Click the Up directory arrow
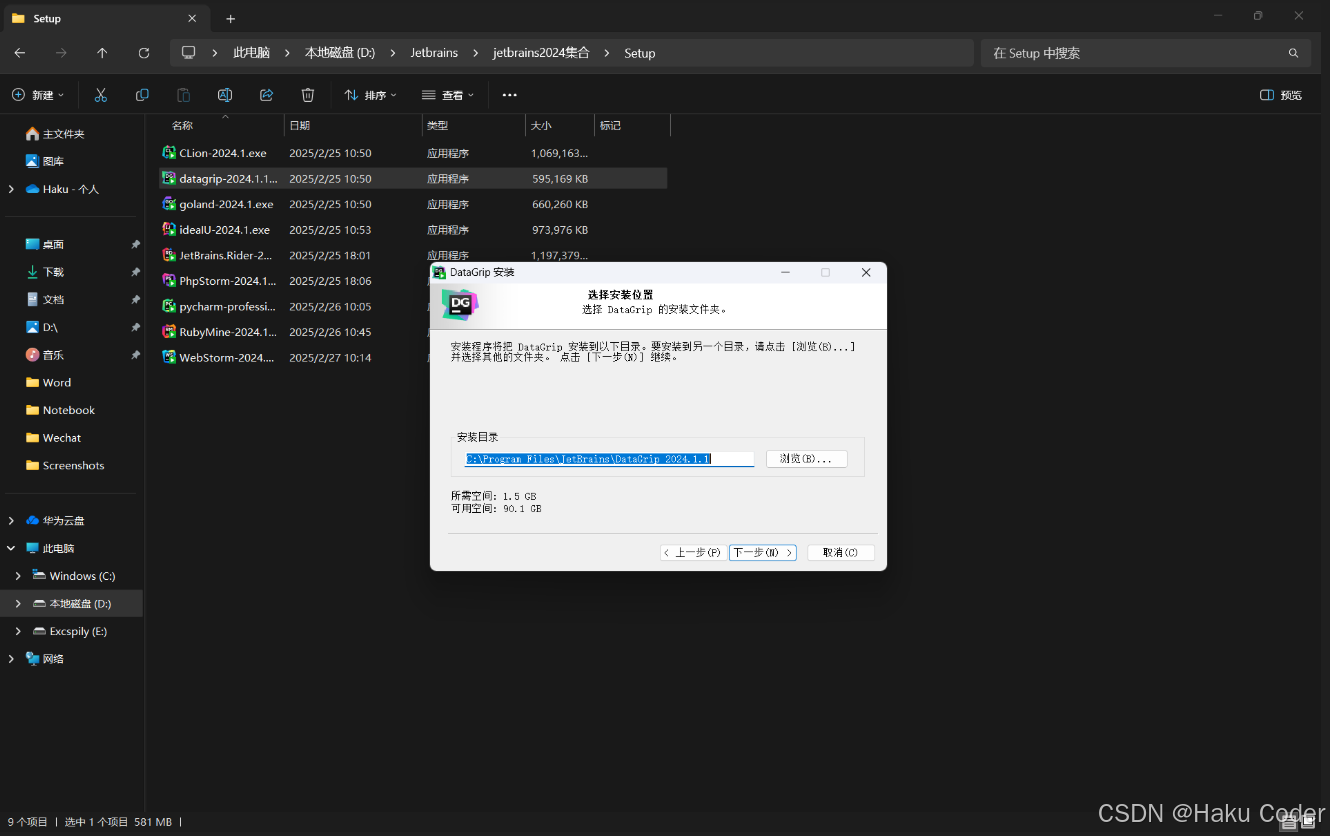The image size is (1330, 836). (x=102, y=53)
